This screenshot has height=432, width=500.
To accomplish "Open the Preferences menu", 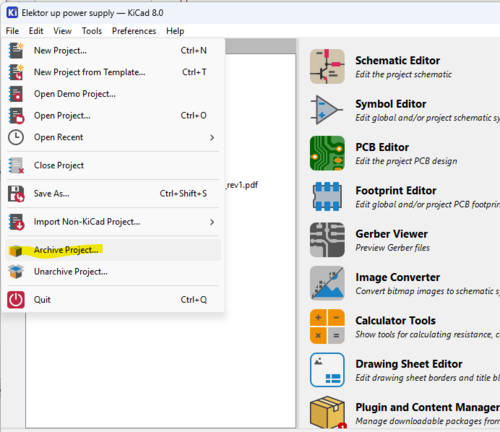I will [x=134, y=31].
